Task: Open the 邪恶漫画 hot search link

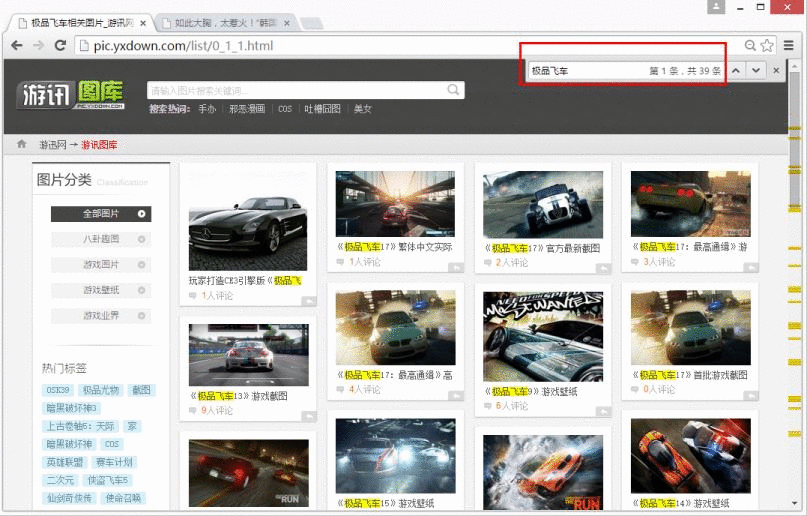Action: click(x=247, y=109)
